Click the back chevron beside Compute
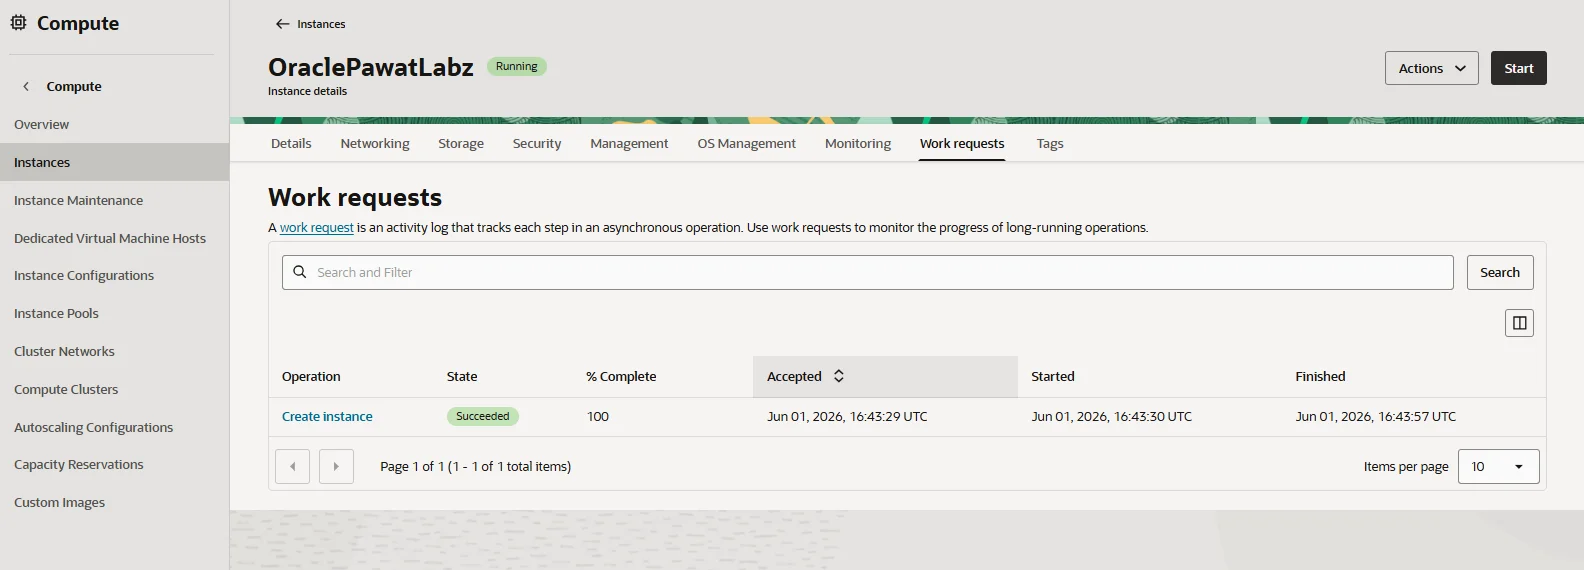The height and width of the screenshot is (570, 1584). pyautogui.click(x=26, y=86)
